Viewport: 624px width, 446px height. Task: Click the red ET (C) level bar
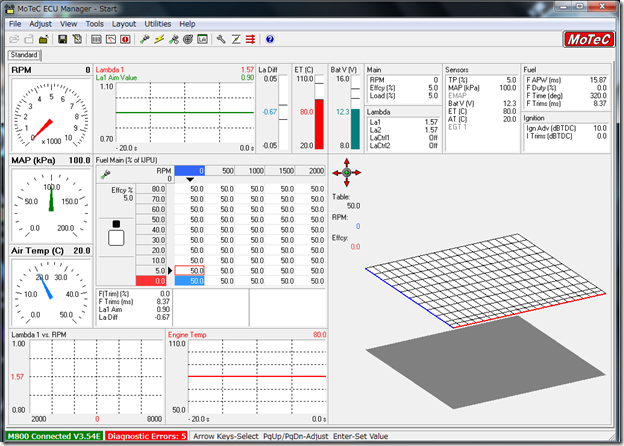pos(319,124)
